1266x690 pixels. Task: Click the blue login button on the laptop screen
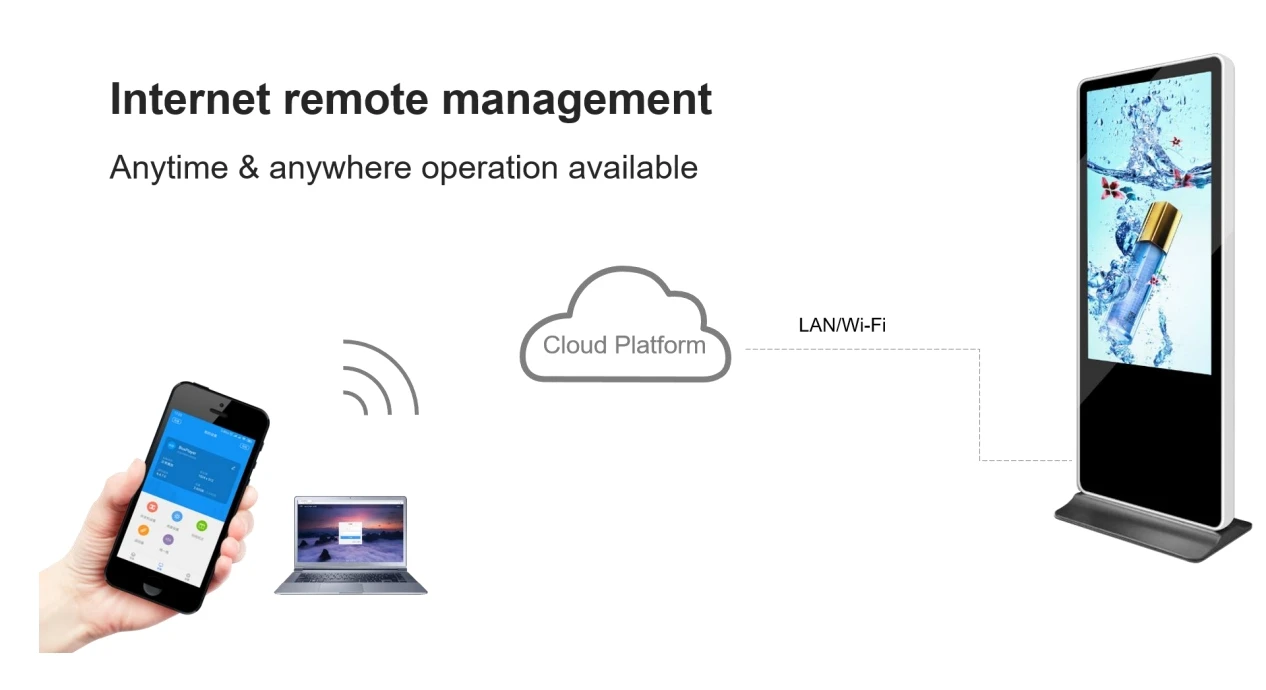[x=350, y=537]
